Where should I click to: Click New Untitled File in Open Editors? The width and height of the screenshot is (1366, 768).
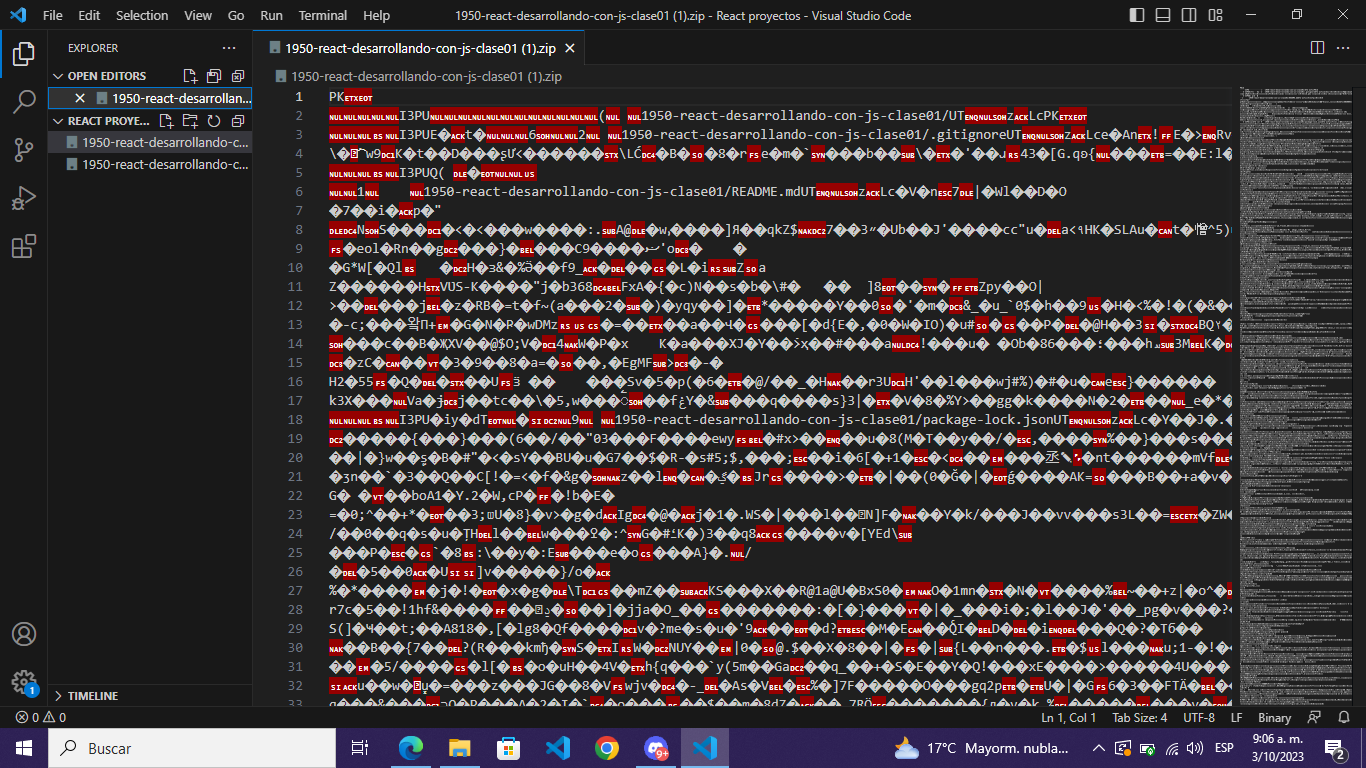click(190, 76)
